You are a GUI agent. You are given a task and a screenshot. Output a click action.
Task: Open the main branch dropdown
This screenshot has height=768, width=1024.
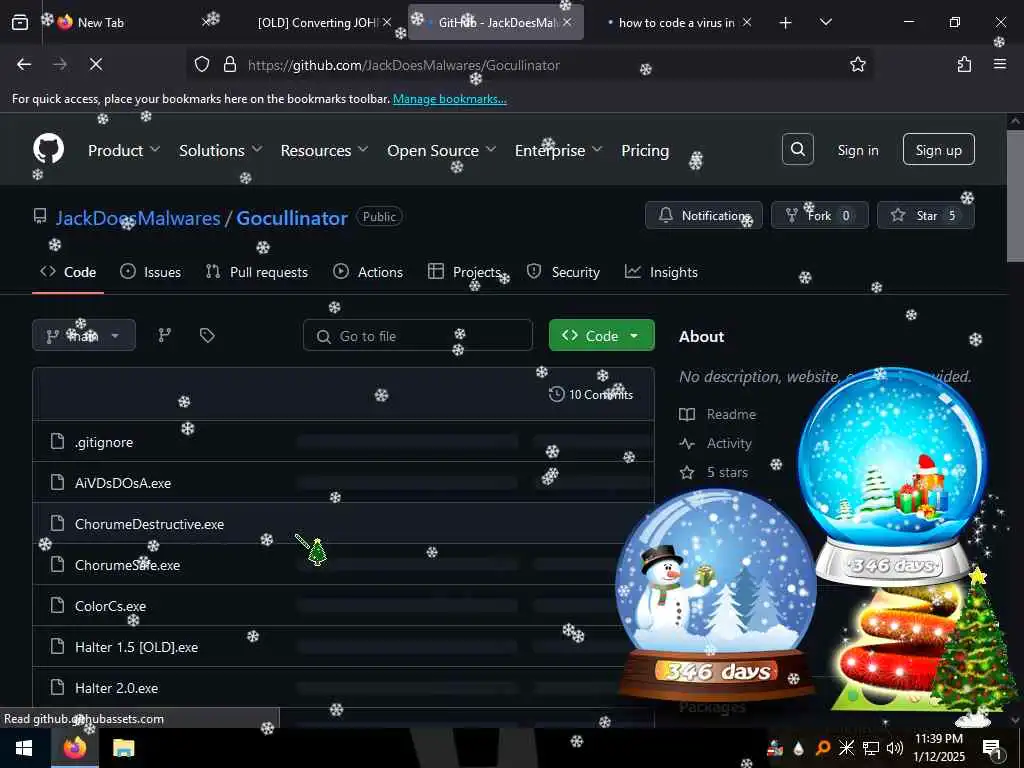(x=84, y=335)
